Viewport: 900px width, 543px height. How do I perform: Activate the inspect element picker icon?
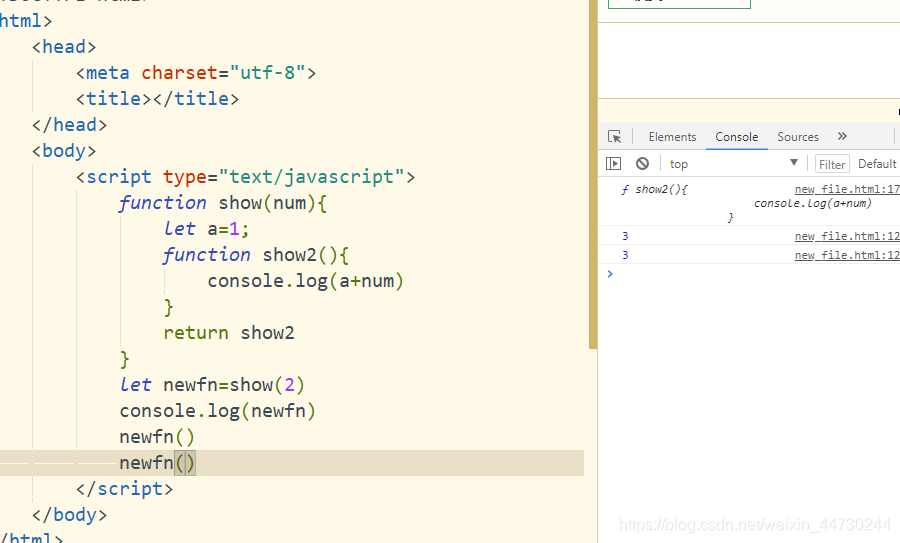point(614,137)
